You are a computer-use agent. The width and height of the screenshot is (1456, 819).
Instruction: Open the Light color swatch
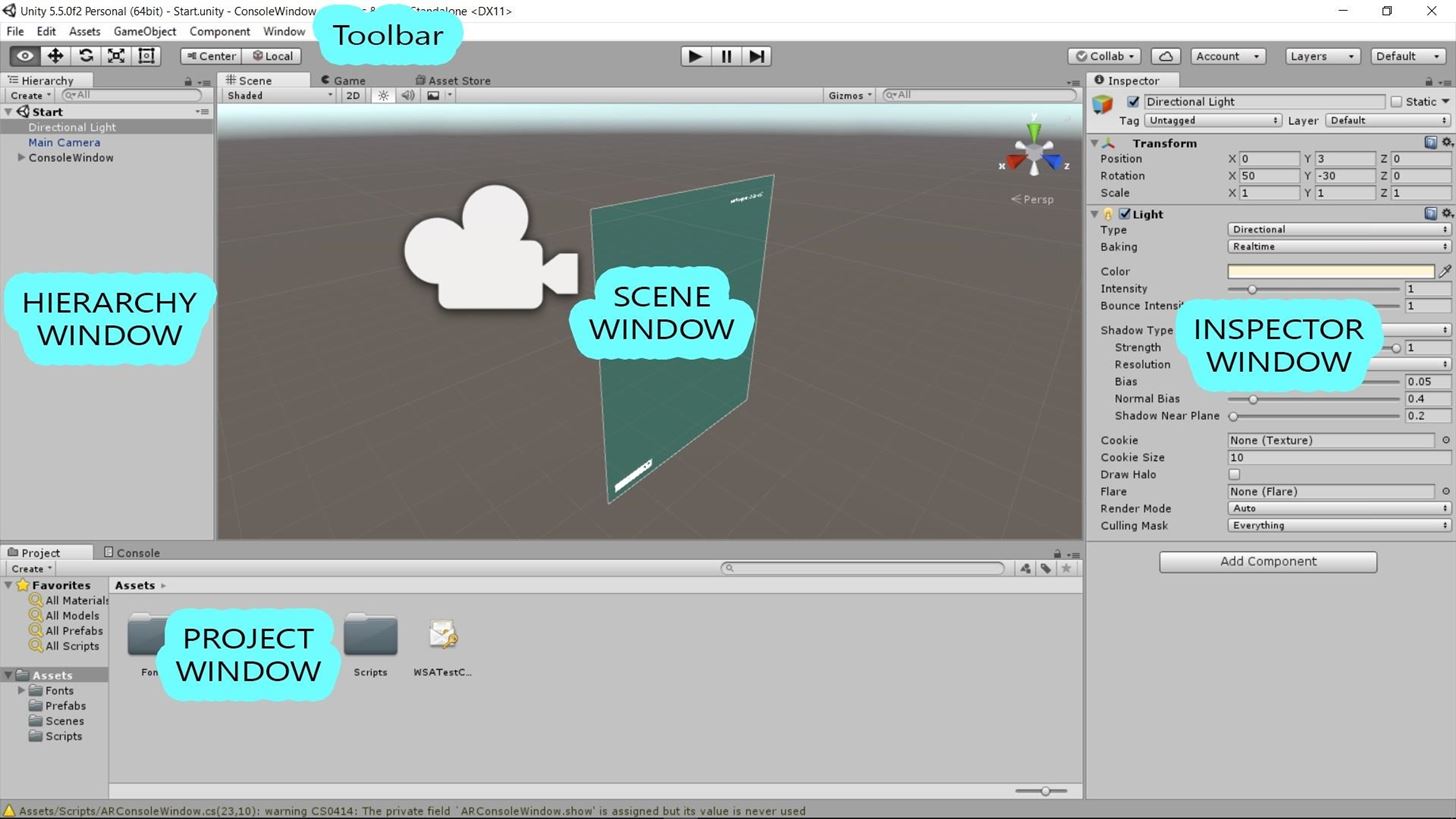click(x=1330, y=271)
